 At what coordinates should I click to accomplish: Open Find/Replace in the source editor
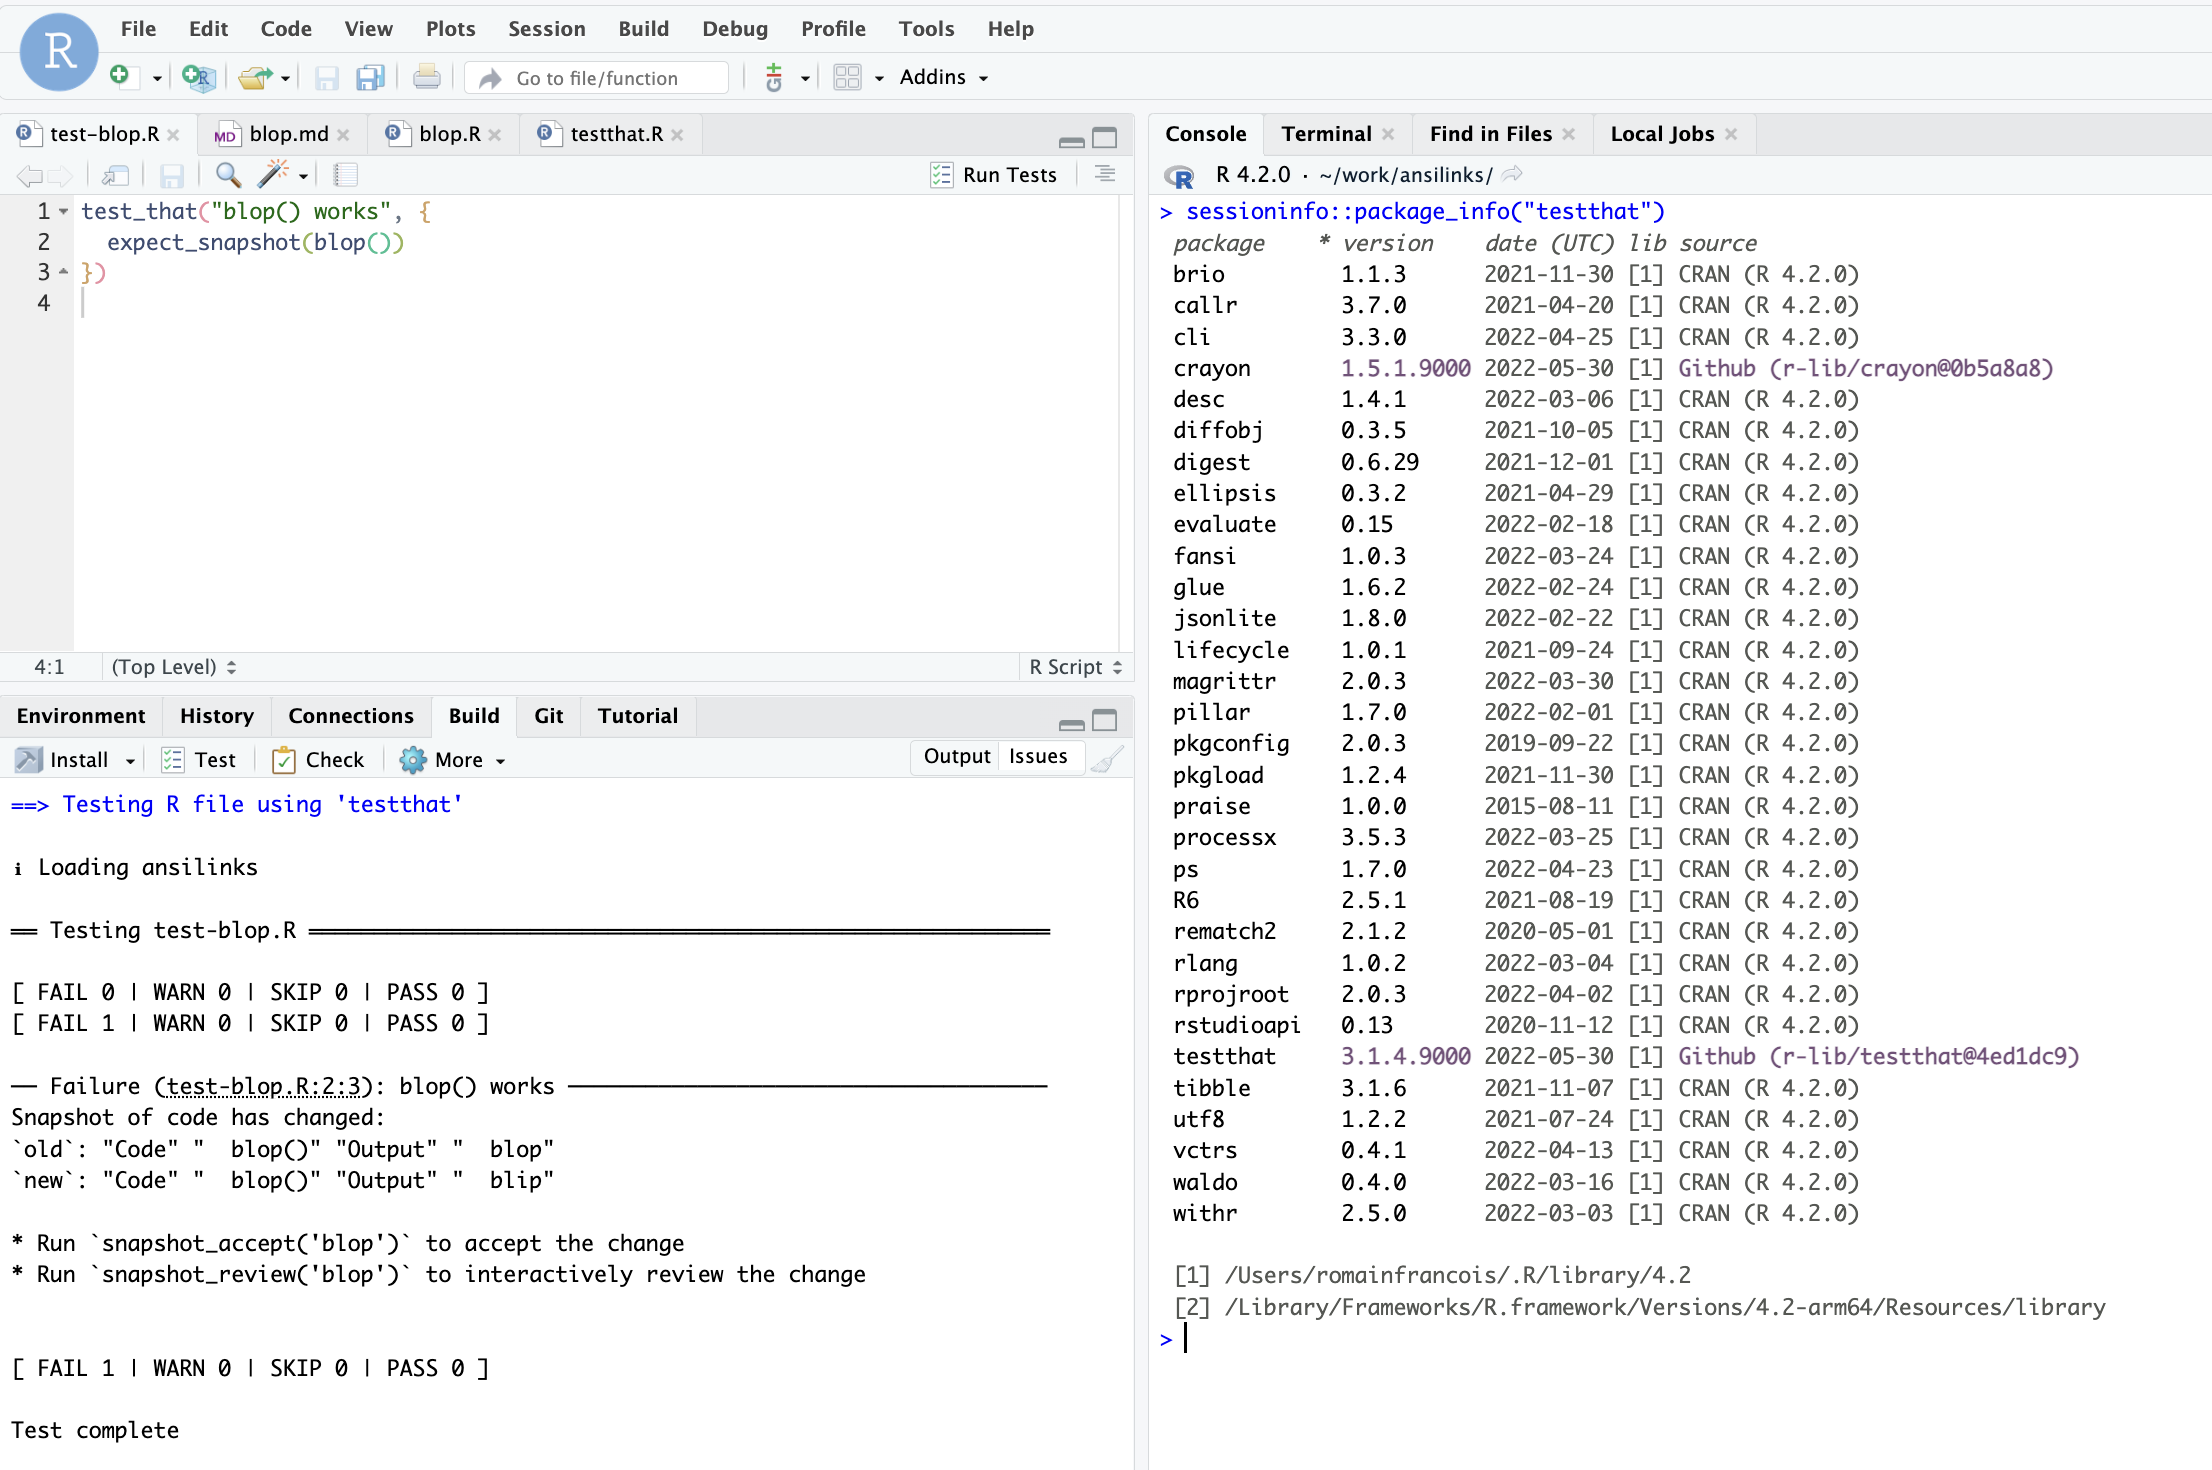click(x=228, y=174)
